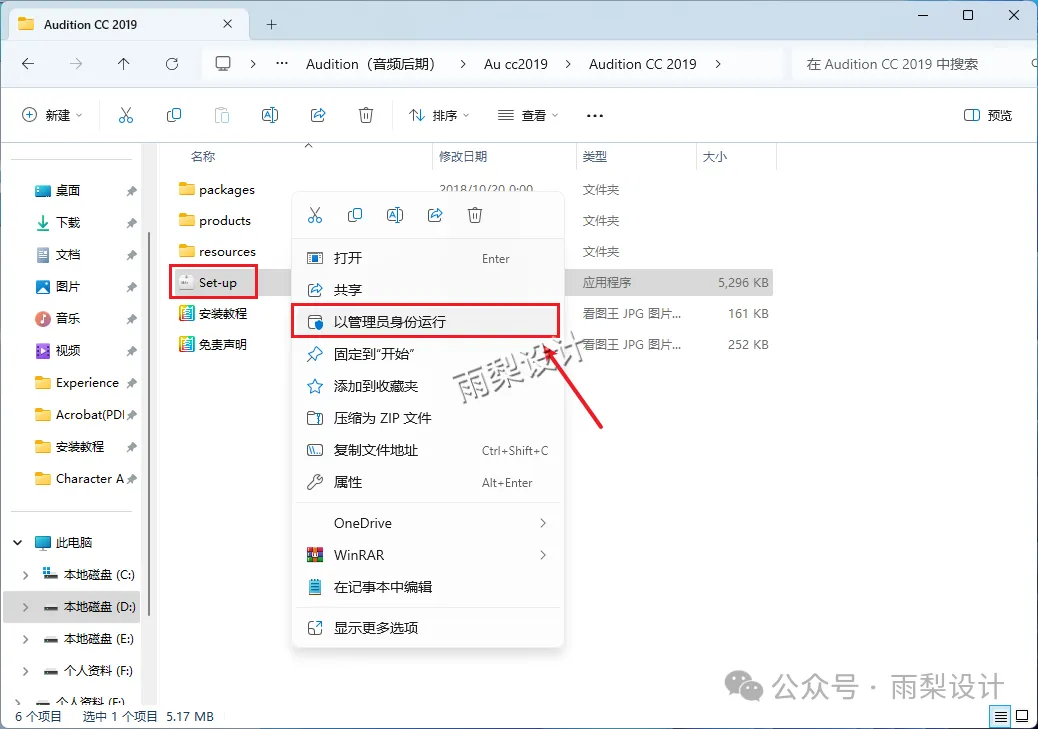Click the This PC monitor icon in the address bar

coord(223,64)
